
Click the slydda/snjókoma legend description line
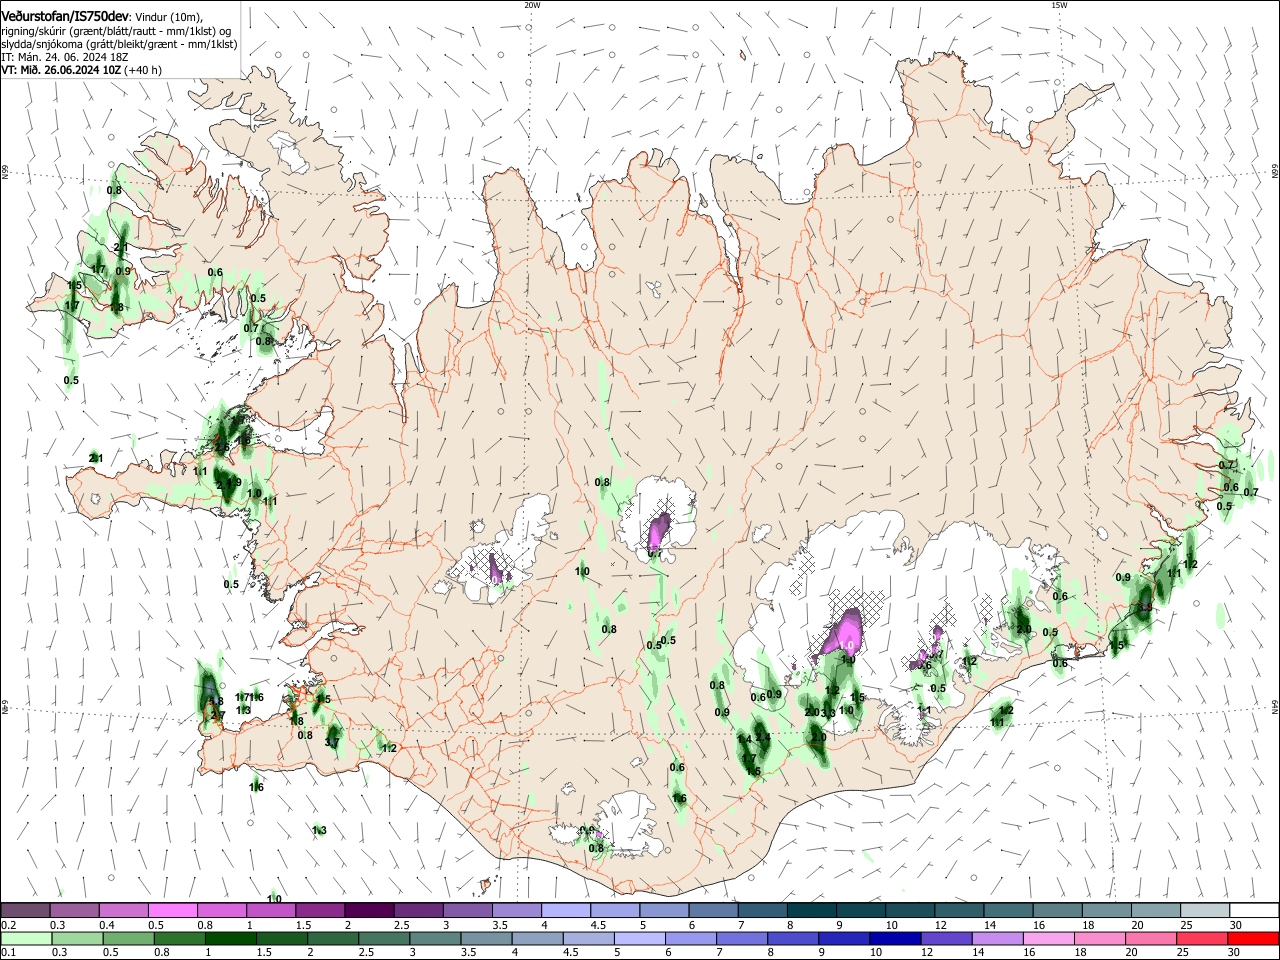[x=120, y=44]
